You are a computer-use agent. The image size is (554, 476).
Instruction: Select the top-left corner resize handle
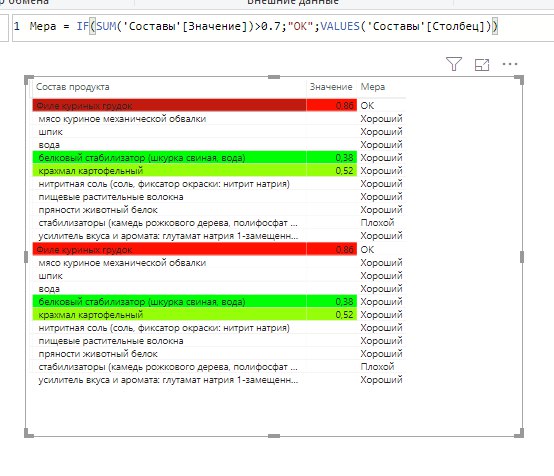point(29,80)
